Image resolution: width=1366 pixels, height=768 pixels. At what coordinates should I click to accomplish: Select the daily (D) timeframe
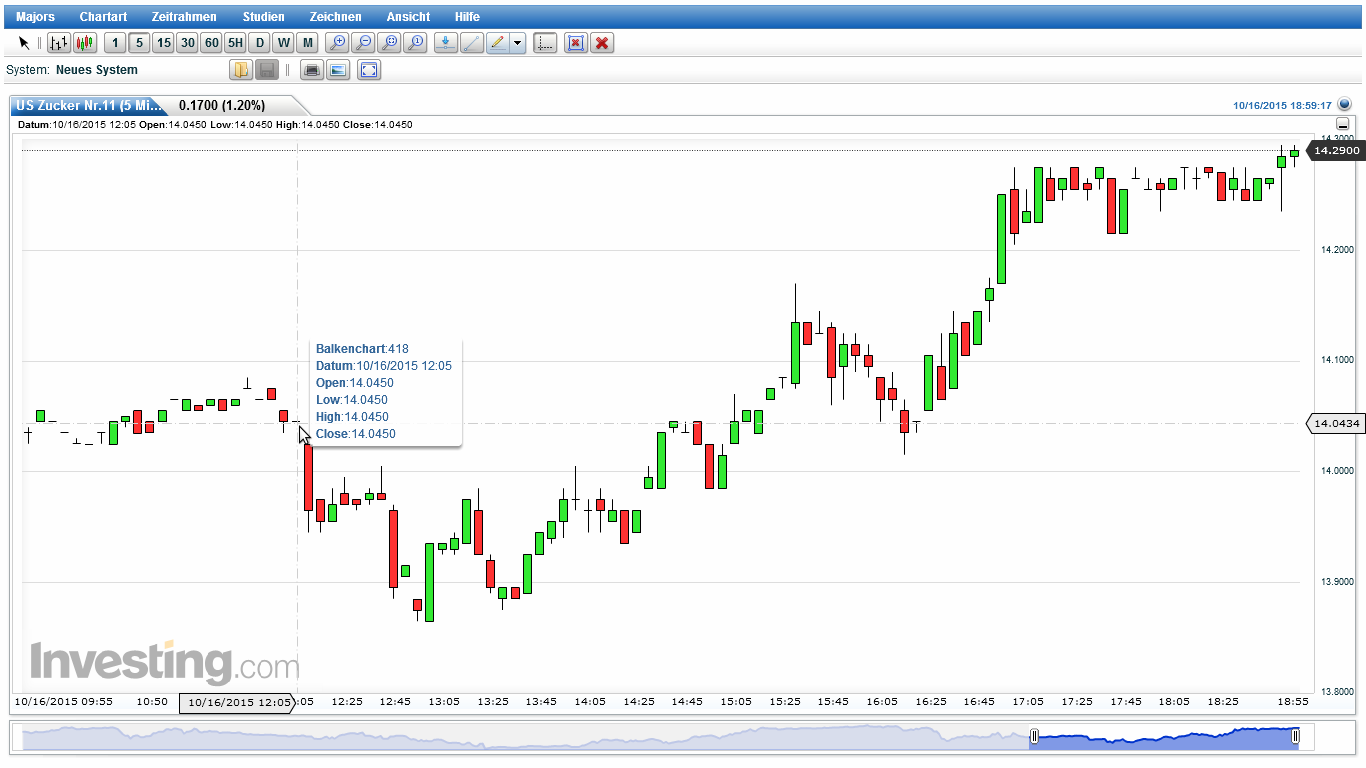[x=259, y=43]
